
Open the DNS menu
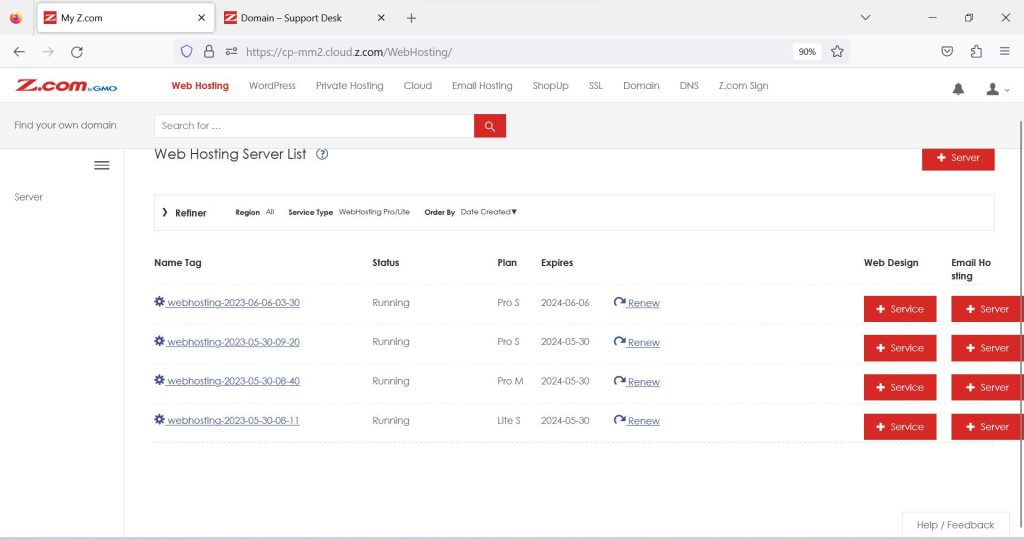click(689, 86)
